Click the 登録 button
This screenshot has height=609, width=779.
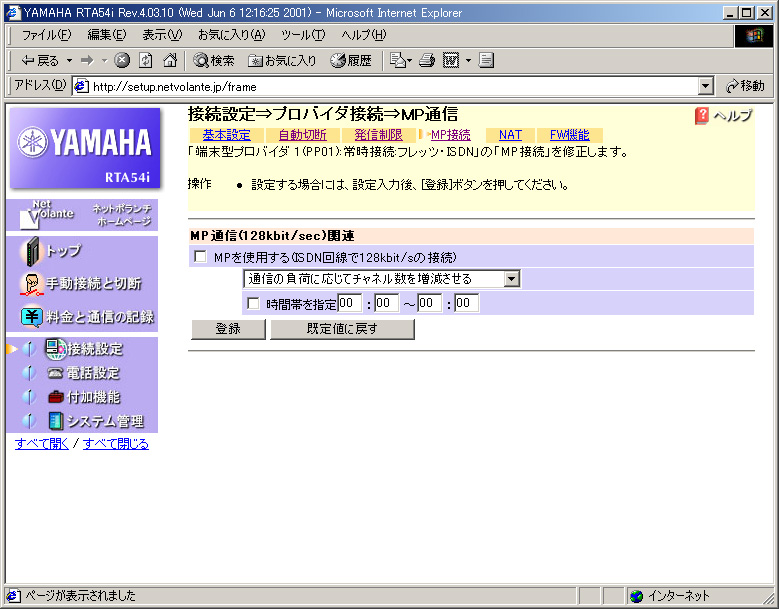[227, 329]
